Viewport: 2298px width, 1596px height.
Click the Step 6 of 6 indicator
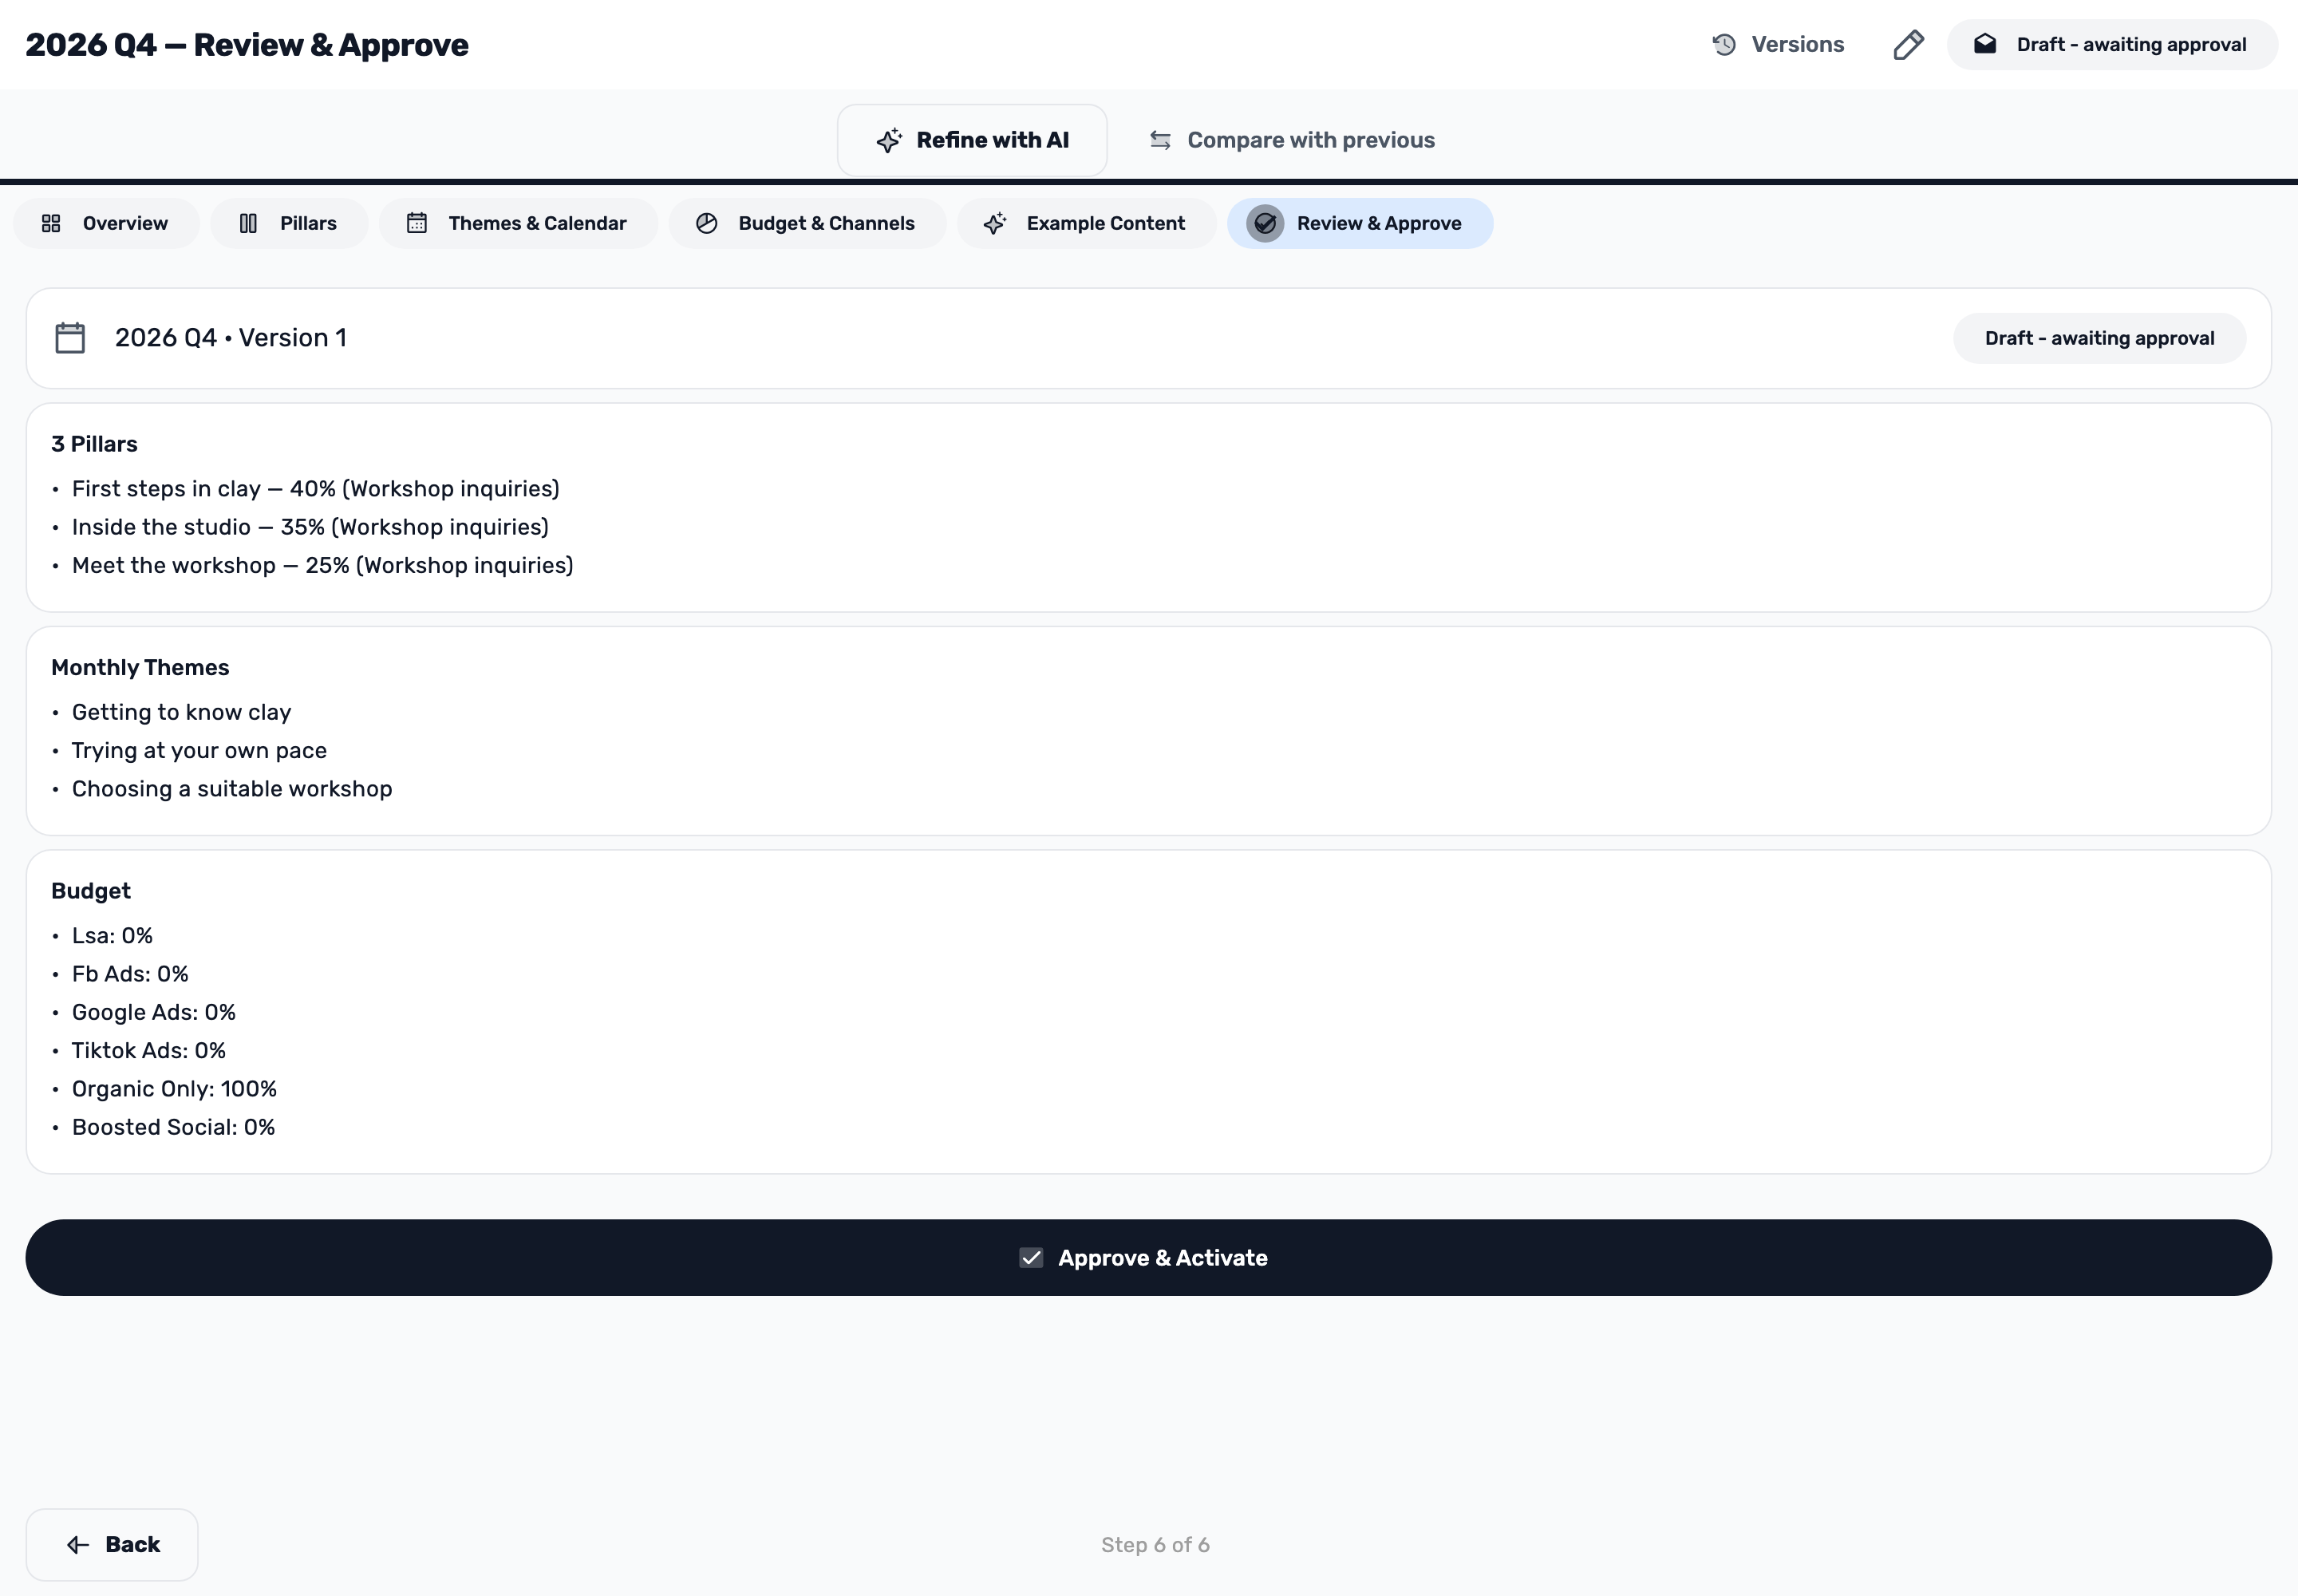point(1155,1545)
